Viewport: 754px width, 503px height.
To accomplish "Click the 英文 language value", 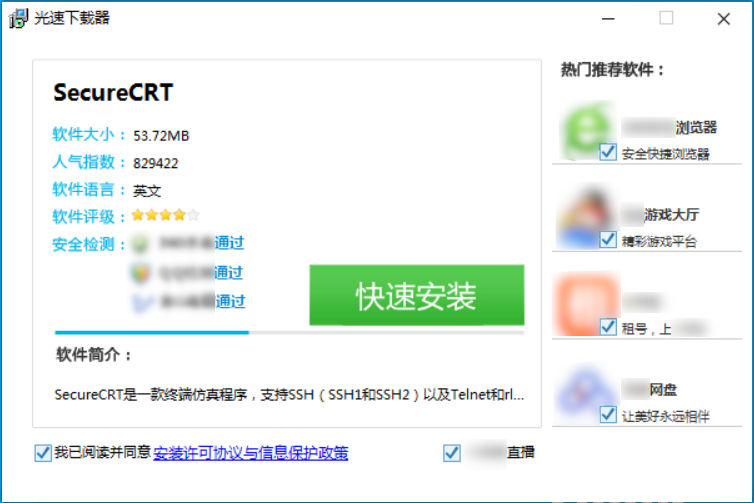I will pos(147,191).
